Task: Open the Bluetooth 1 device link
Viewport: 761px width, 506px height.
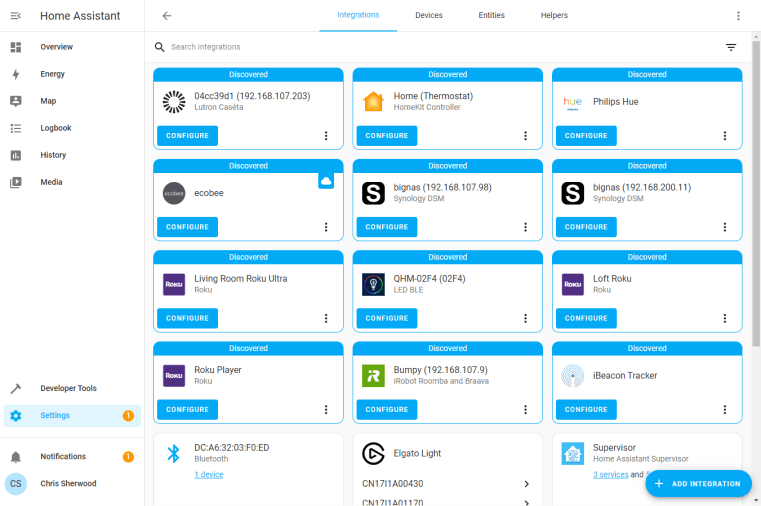Action: click(209, 474)
